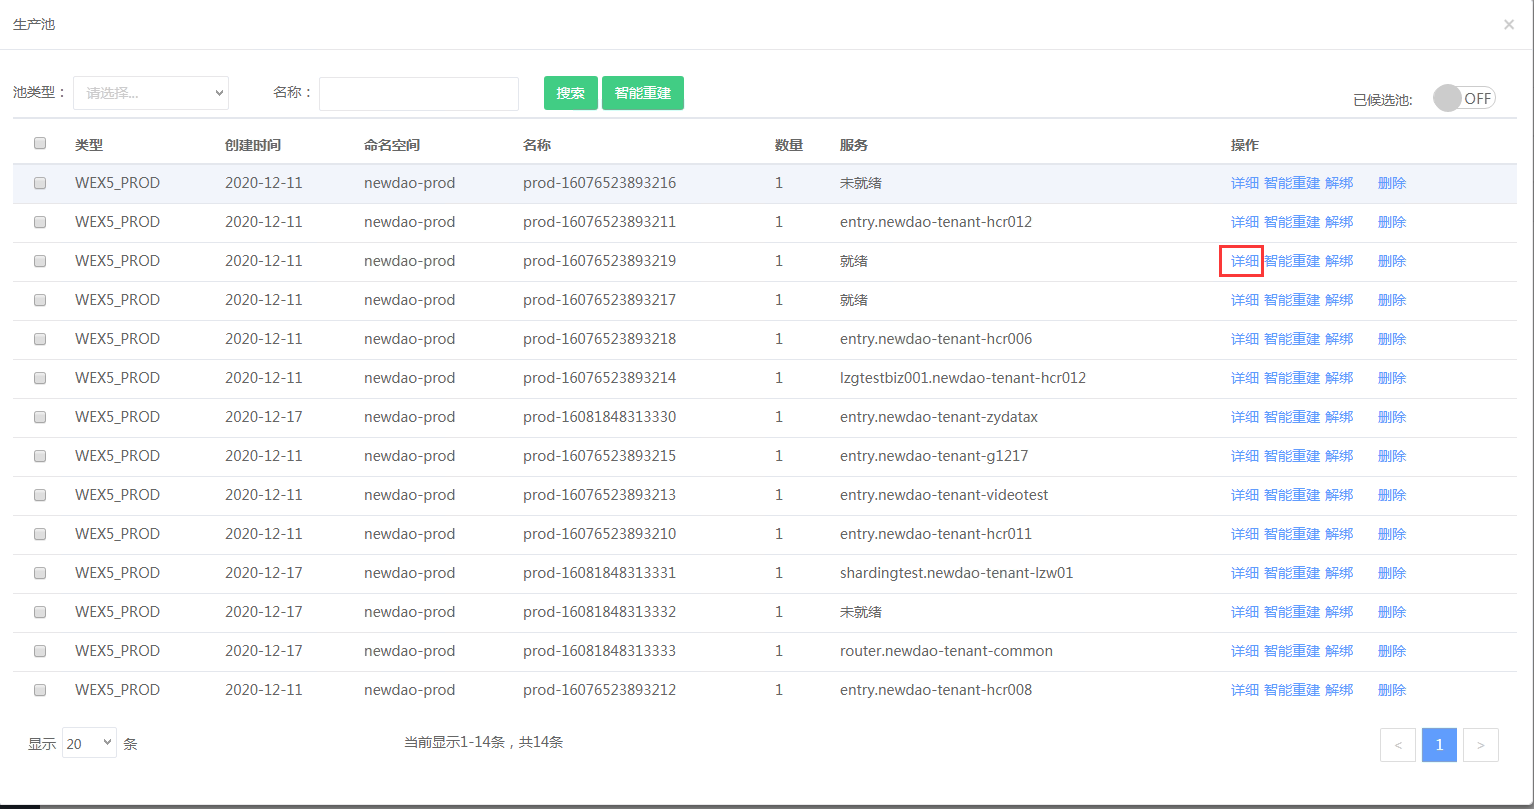Select service entry.newdao-tenant-hcr008 cell
1534x809 pixels.
(x=936, y=690)
